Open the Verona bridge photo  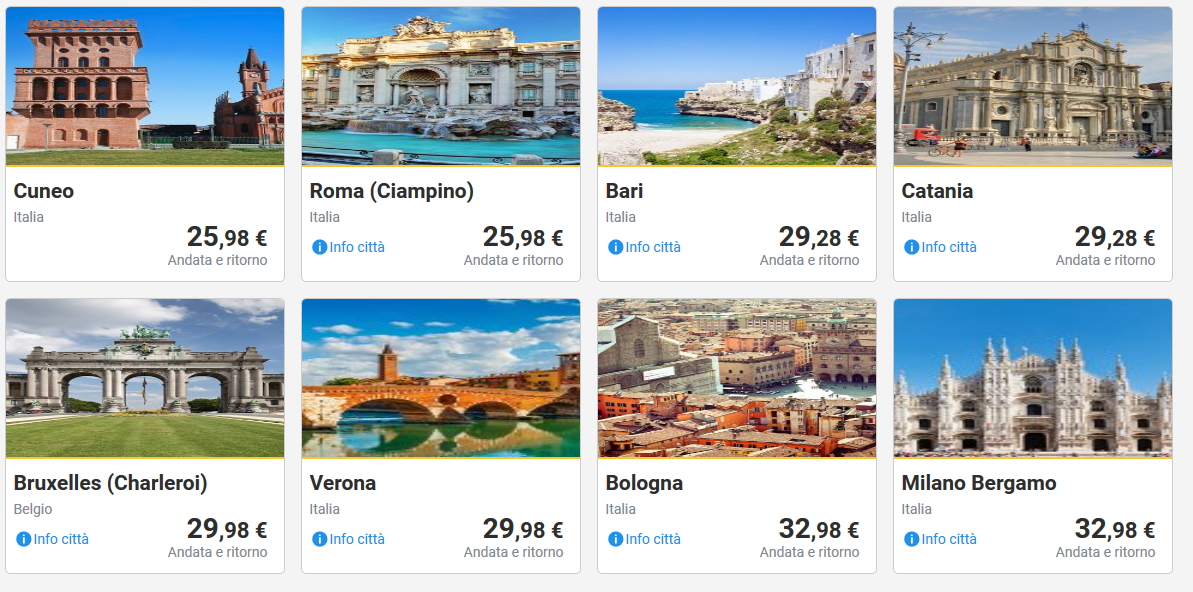(441, 378)
